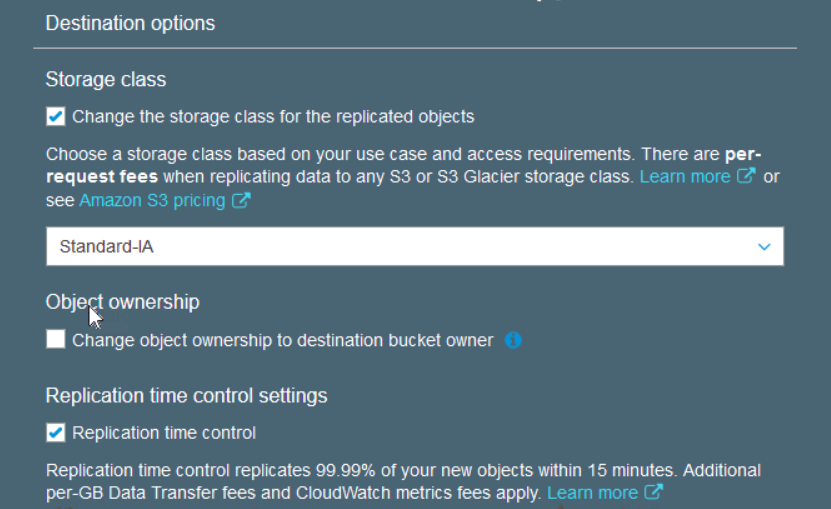
Task: Click the bold 'per-request fees' text
Action: click(403, 165)
